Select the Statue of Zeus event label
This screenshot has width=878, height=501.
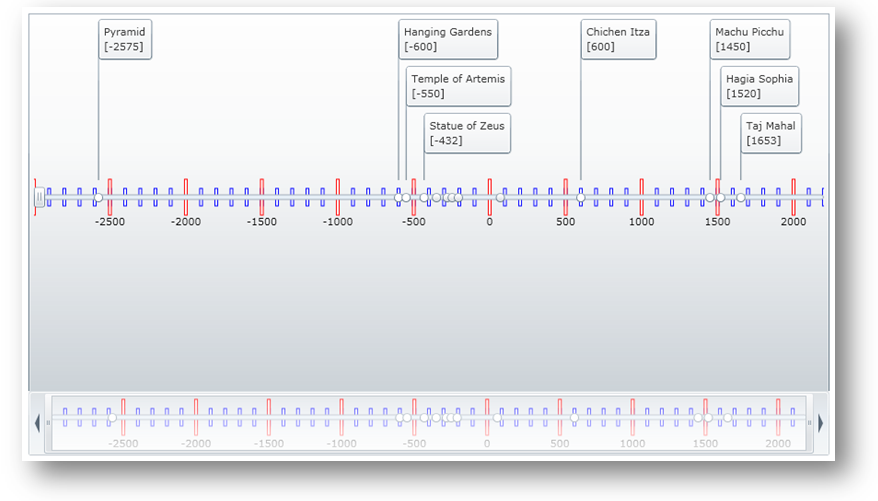point(467,133)
